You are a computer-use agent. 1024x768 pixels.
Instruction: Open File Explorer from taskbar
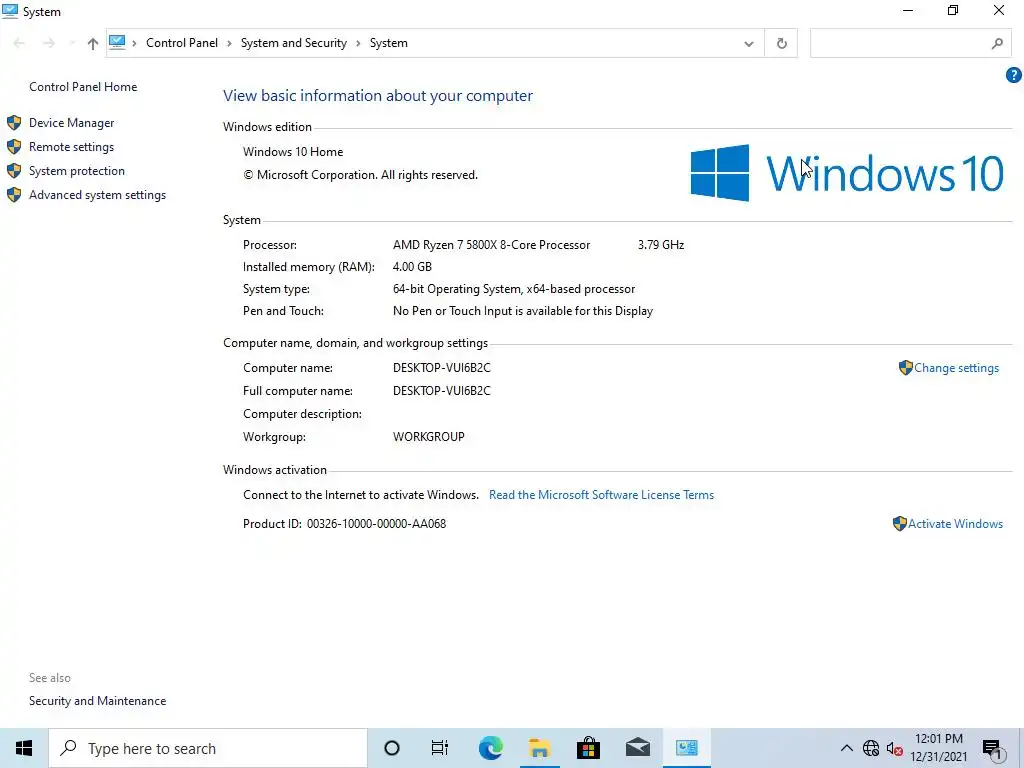pyautogui.click(x=539, y=748)
